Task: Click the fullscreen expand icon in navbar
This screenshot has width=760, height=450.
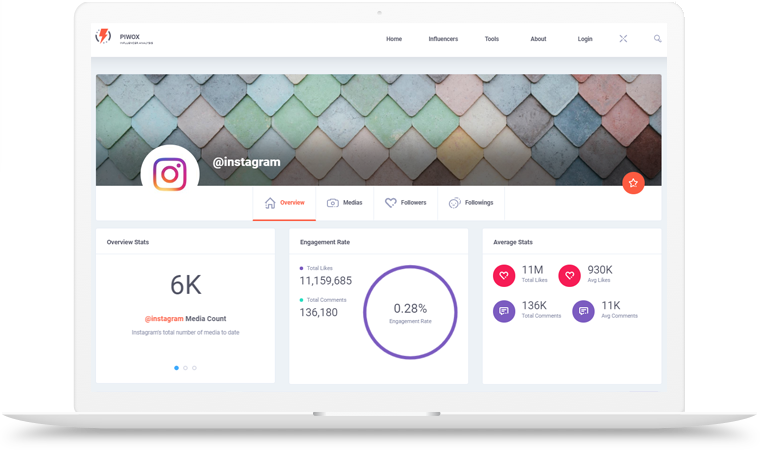Action: click(x=623, y=39)
